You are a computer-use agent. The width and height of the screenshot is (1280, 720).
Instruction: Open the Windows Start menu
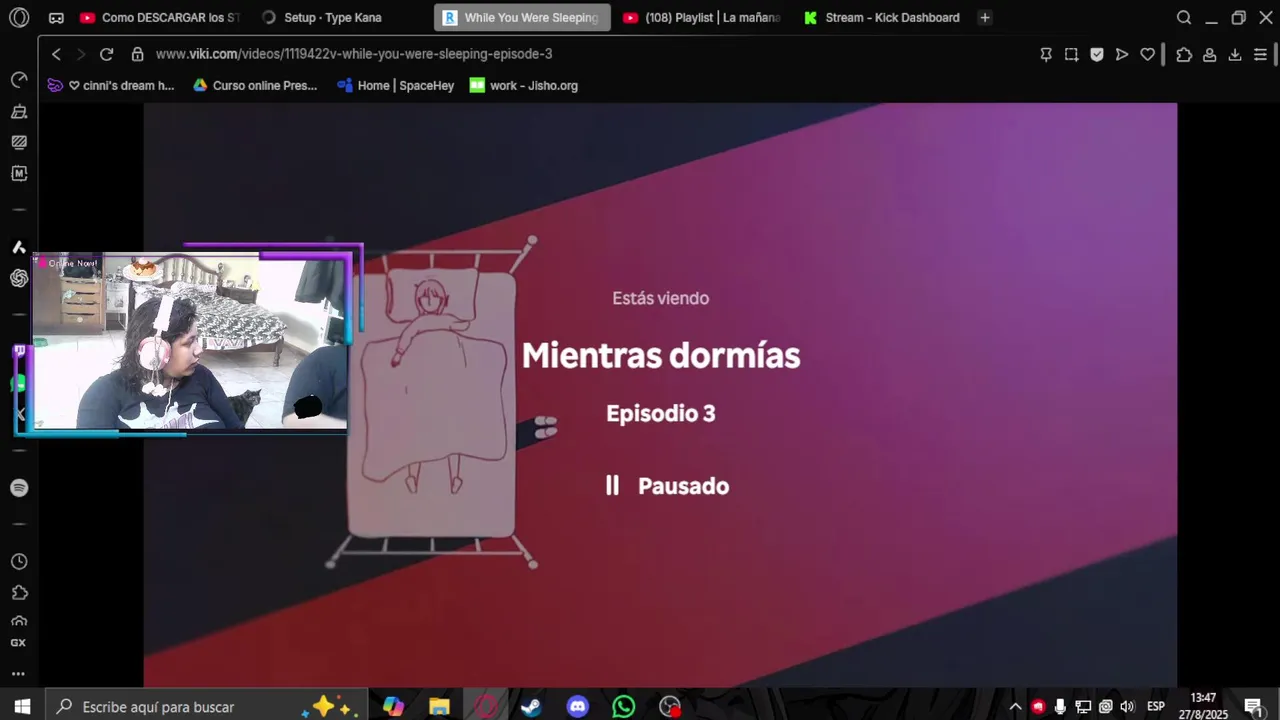pos(22,707)
